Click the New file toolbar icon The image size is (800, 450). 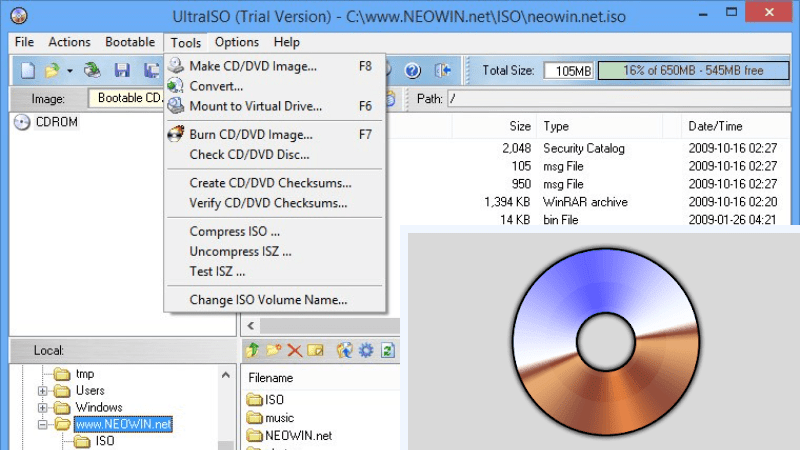(x=28, y=70)
